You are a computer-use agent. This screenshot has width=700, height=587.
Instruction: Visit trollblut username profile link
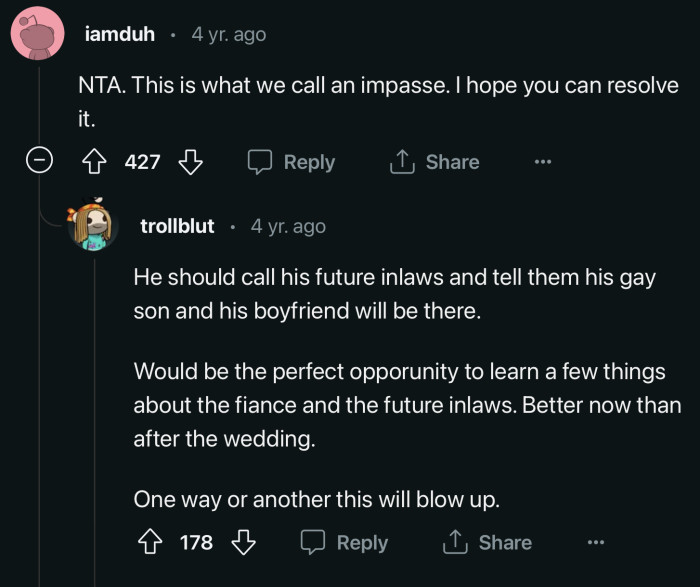pyautogui.click(x=177, y=226)
